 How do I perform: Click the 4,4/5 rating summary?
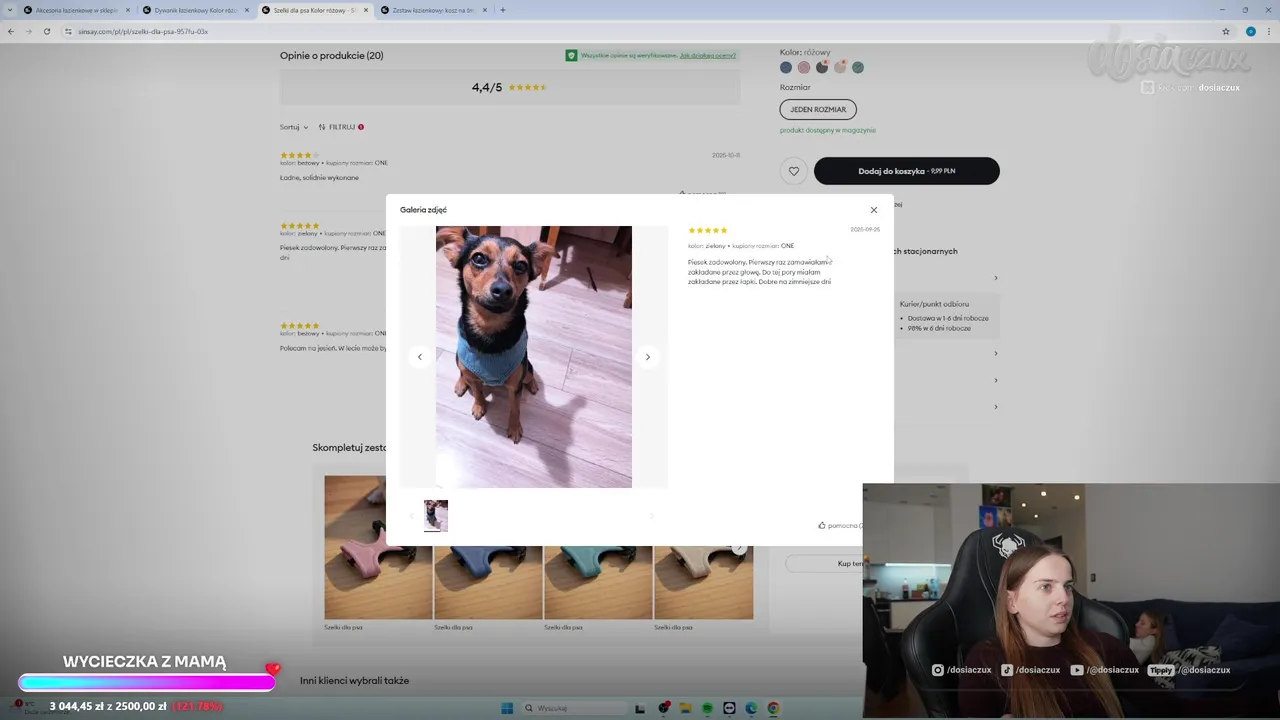coord(509,87)
